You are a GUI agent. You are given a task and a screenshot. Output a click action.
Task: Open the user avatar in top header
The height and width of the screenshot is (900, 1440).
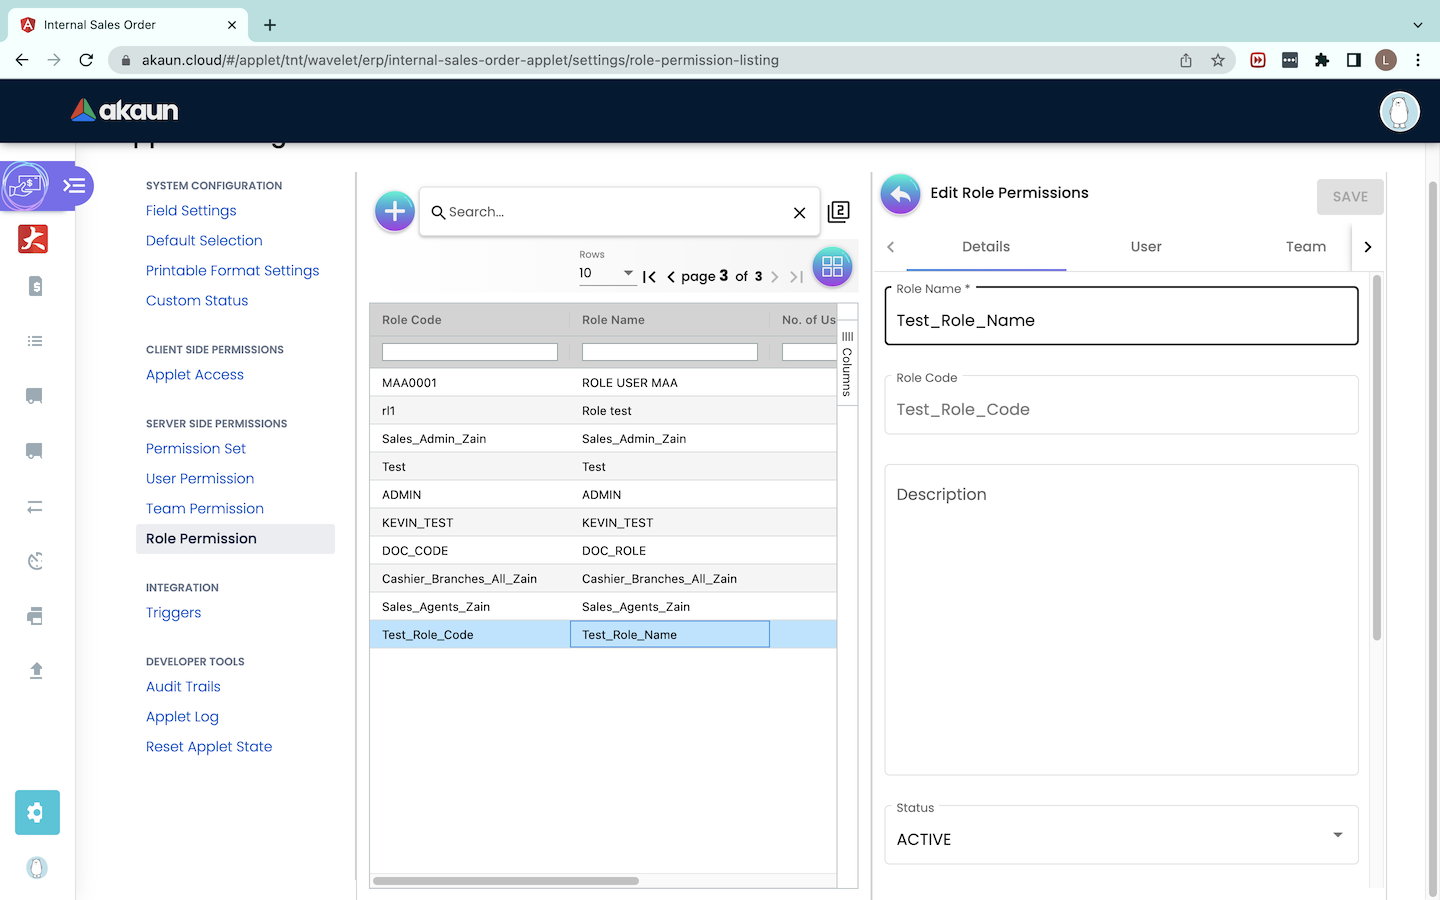1399,111
